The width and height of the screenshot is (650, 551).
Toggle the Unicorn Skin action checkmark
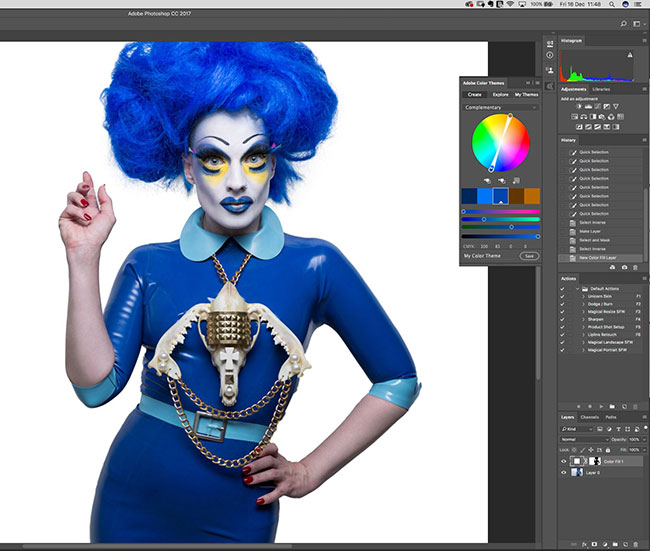click(x=563, y=297)
